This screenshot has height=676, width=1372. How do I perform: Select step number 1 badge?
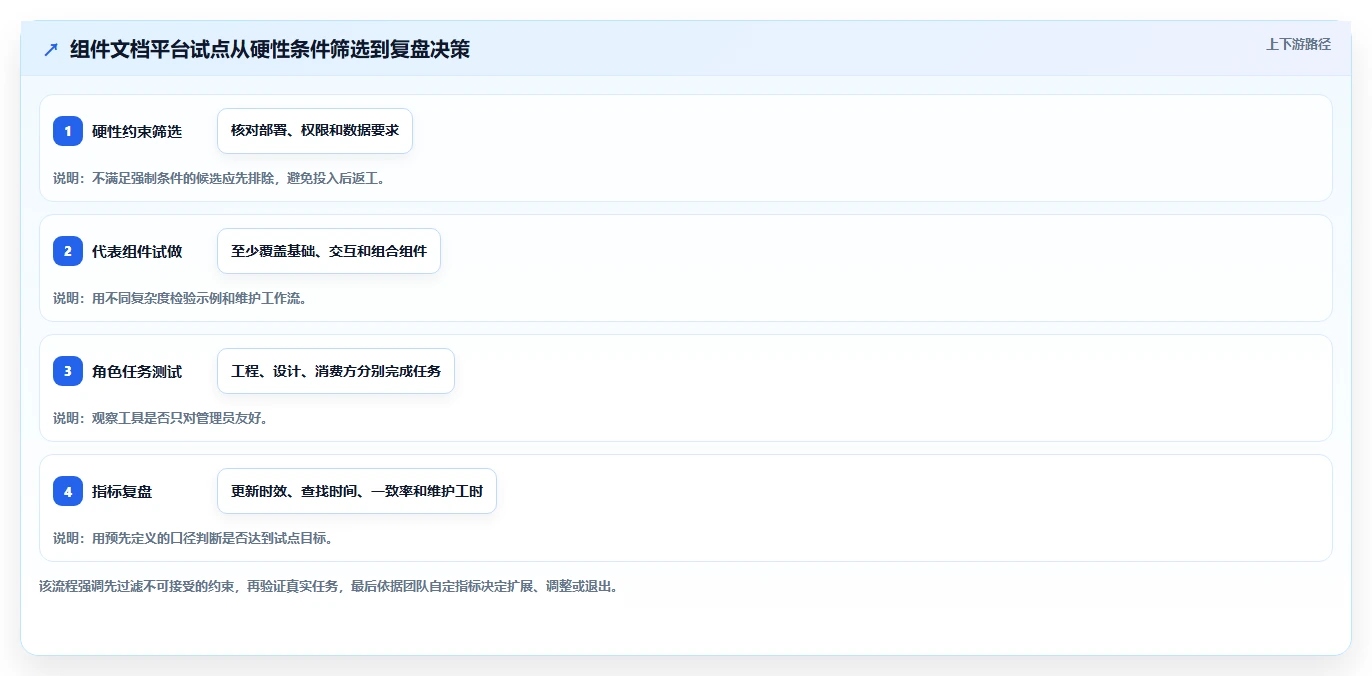[68, 131]
